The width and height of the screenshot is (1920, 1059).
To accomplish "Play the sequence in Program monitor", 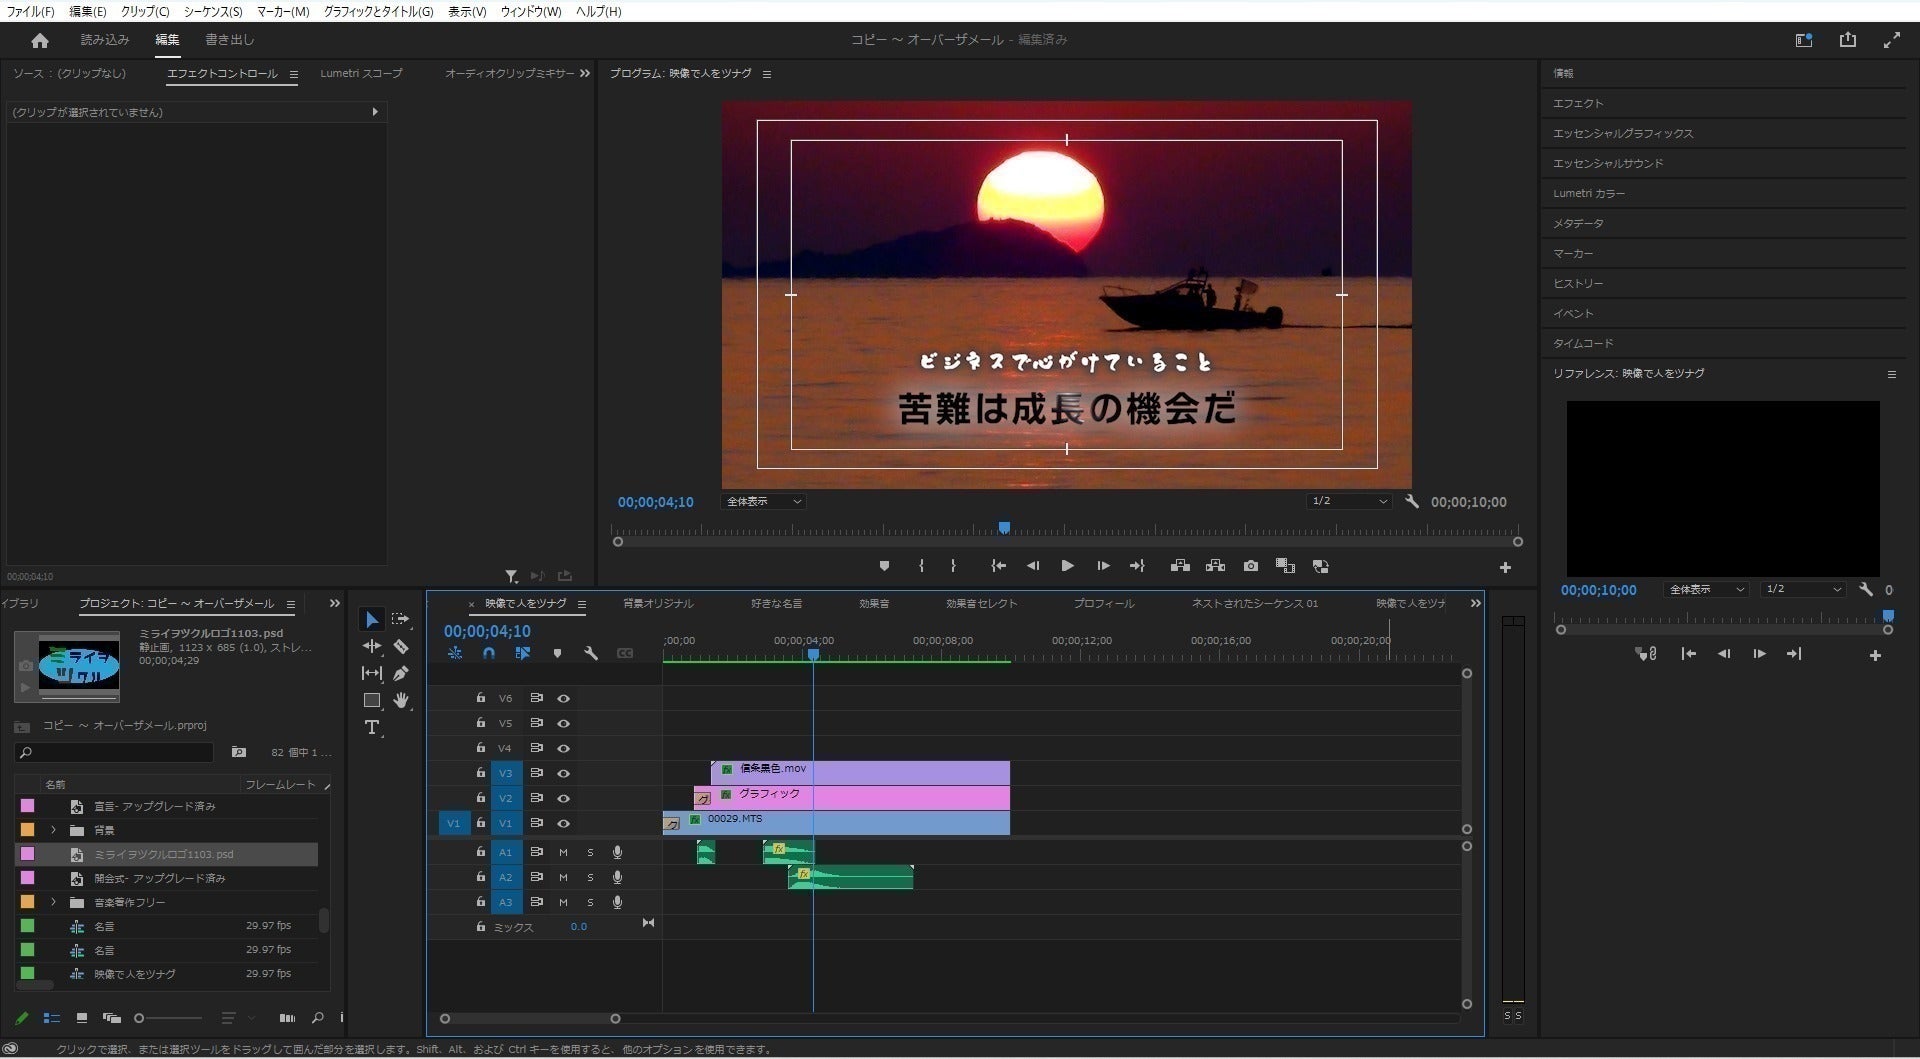I will tap(1067, 566).
